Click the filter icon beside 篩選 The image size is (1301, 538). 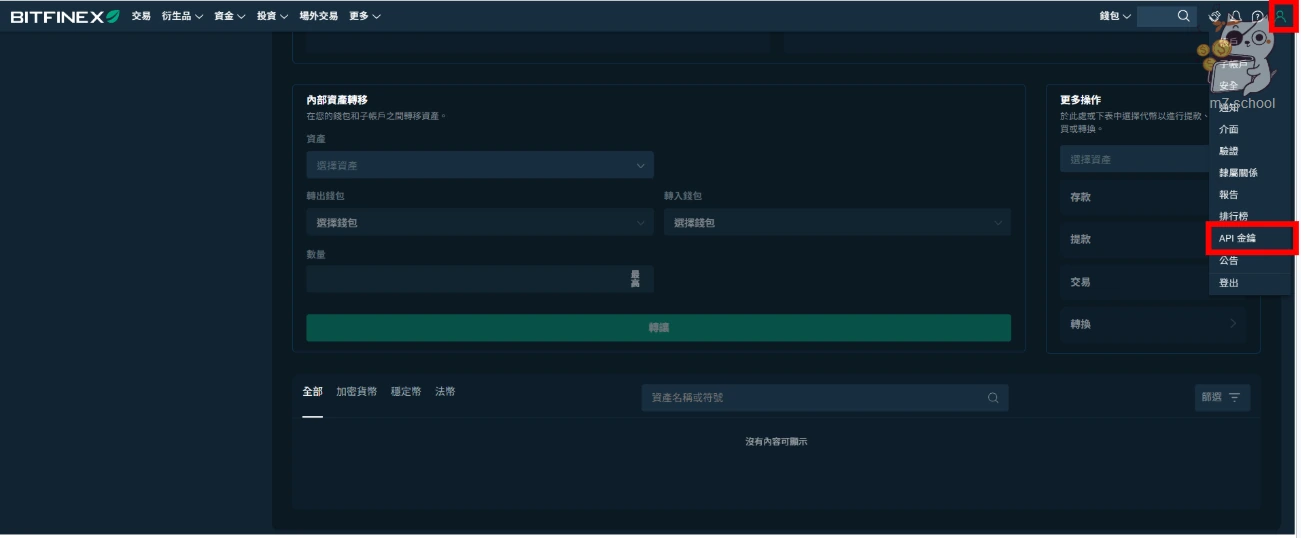tap(1235, 397)
